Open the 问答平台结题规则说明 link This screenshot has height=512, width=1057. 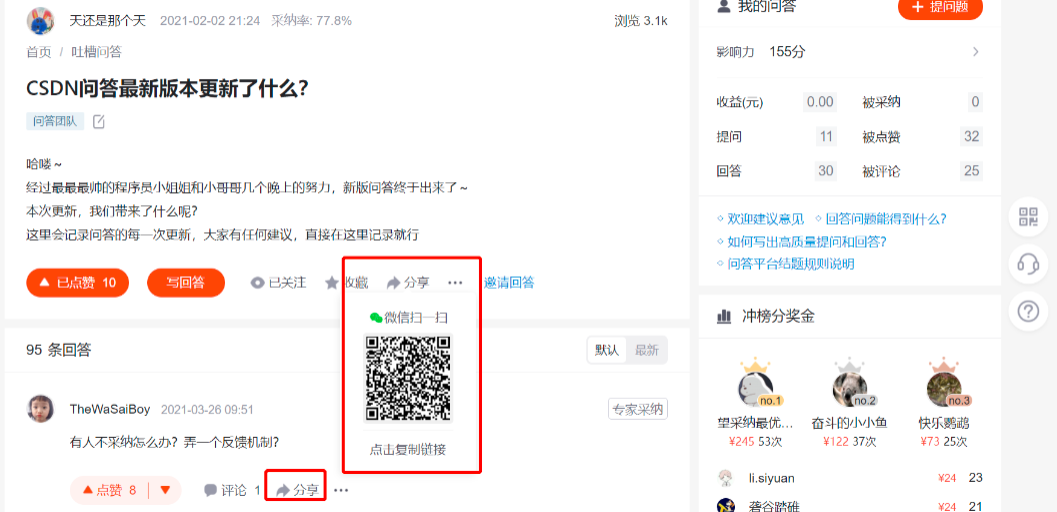791,263
